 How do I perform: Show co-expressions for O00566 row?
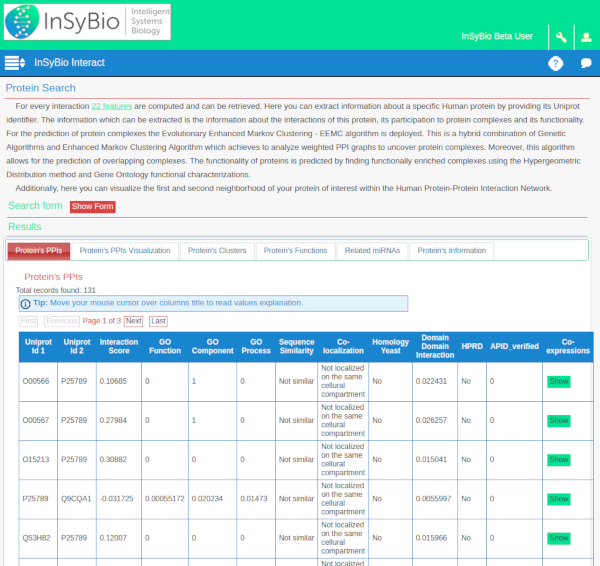pos(558,381)
